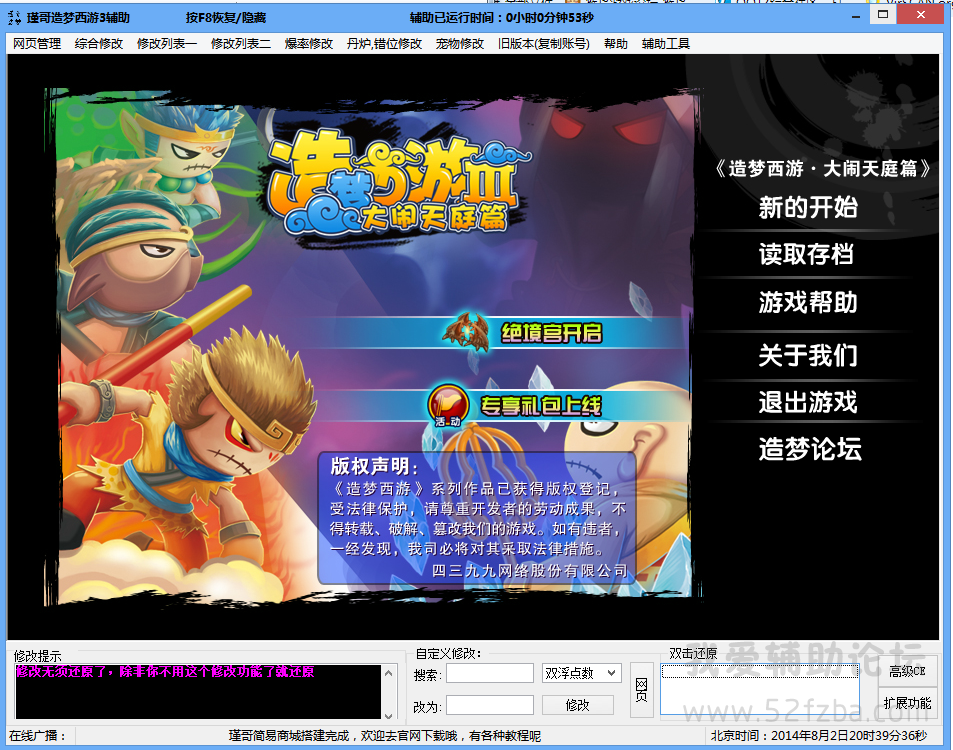Open 关于我们 in game menu

click(x=808, y=355)
